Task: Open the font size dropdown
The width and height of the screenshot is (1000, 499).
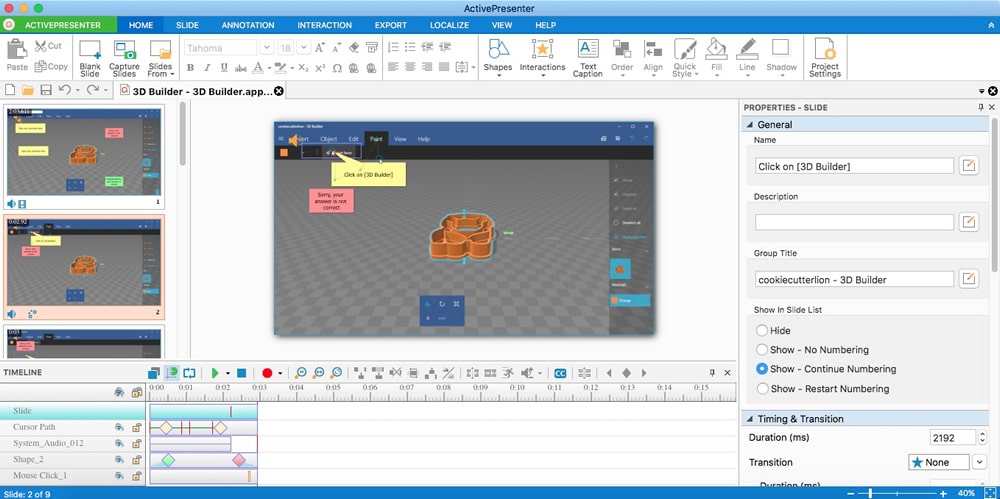Action: [x=304, y=47]
